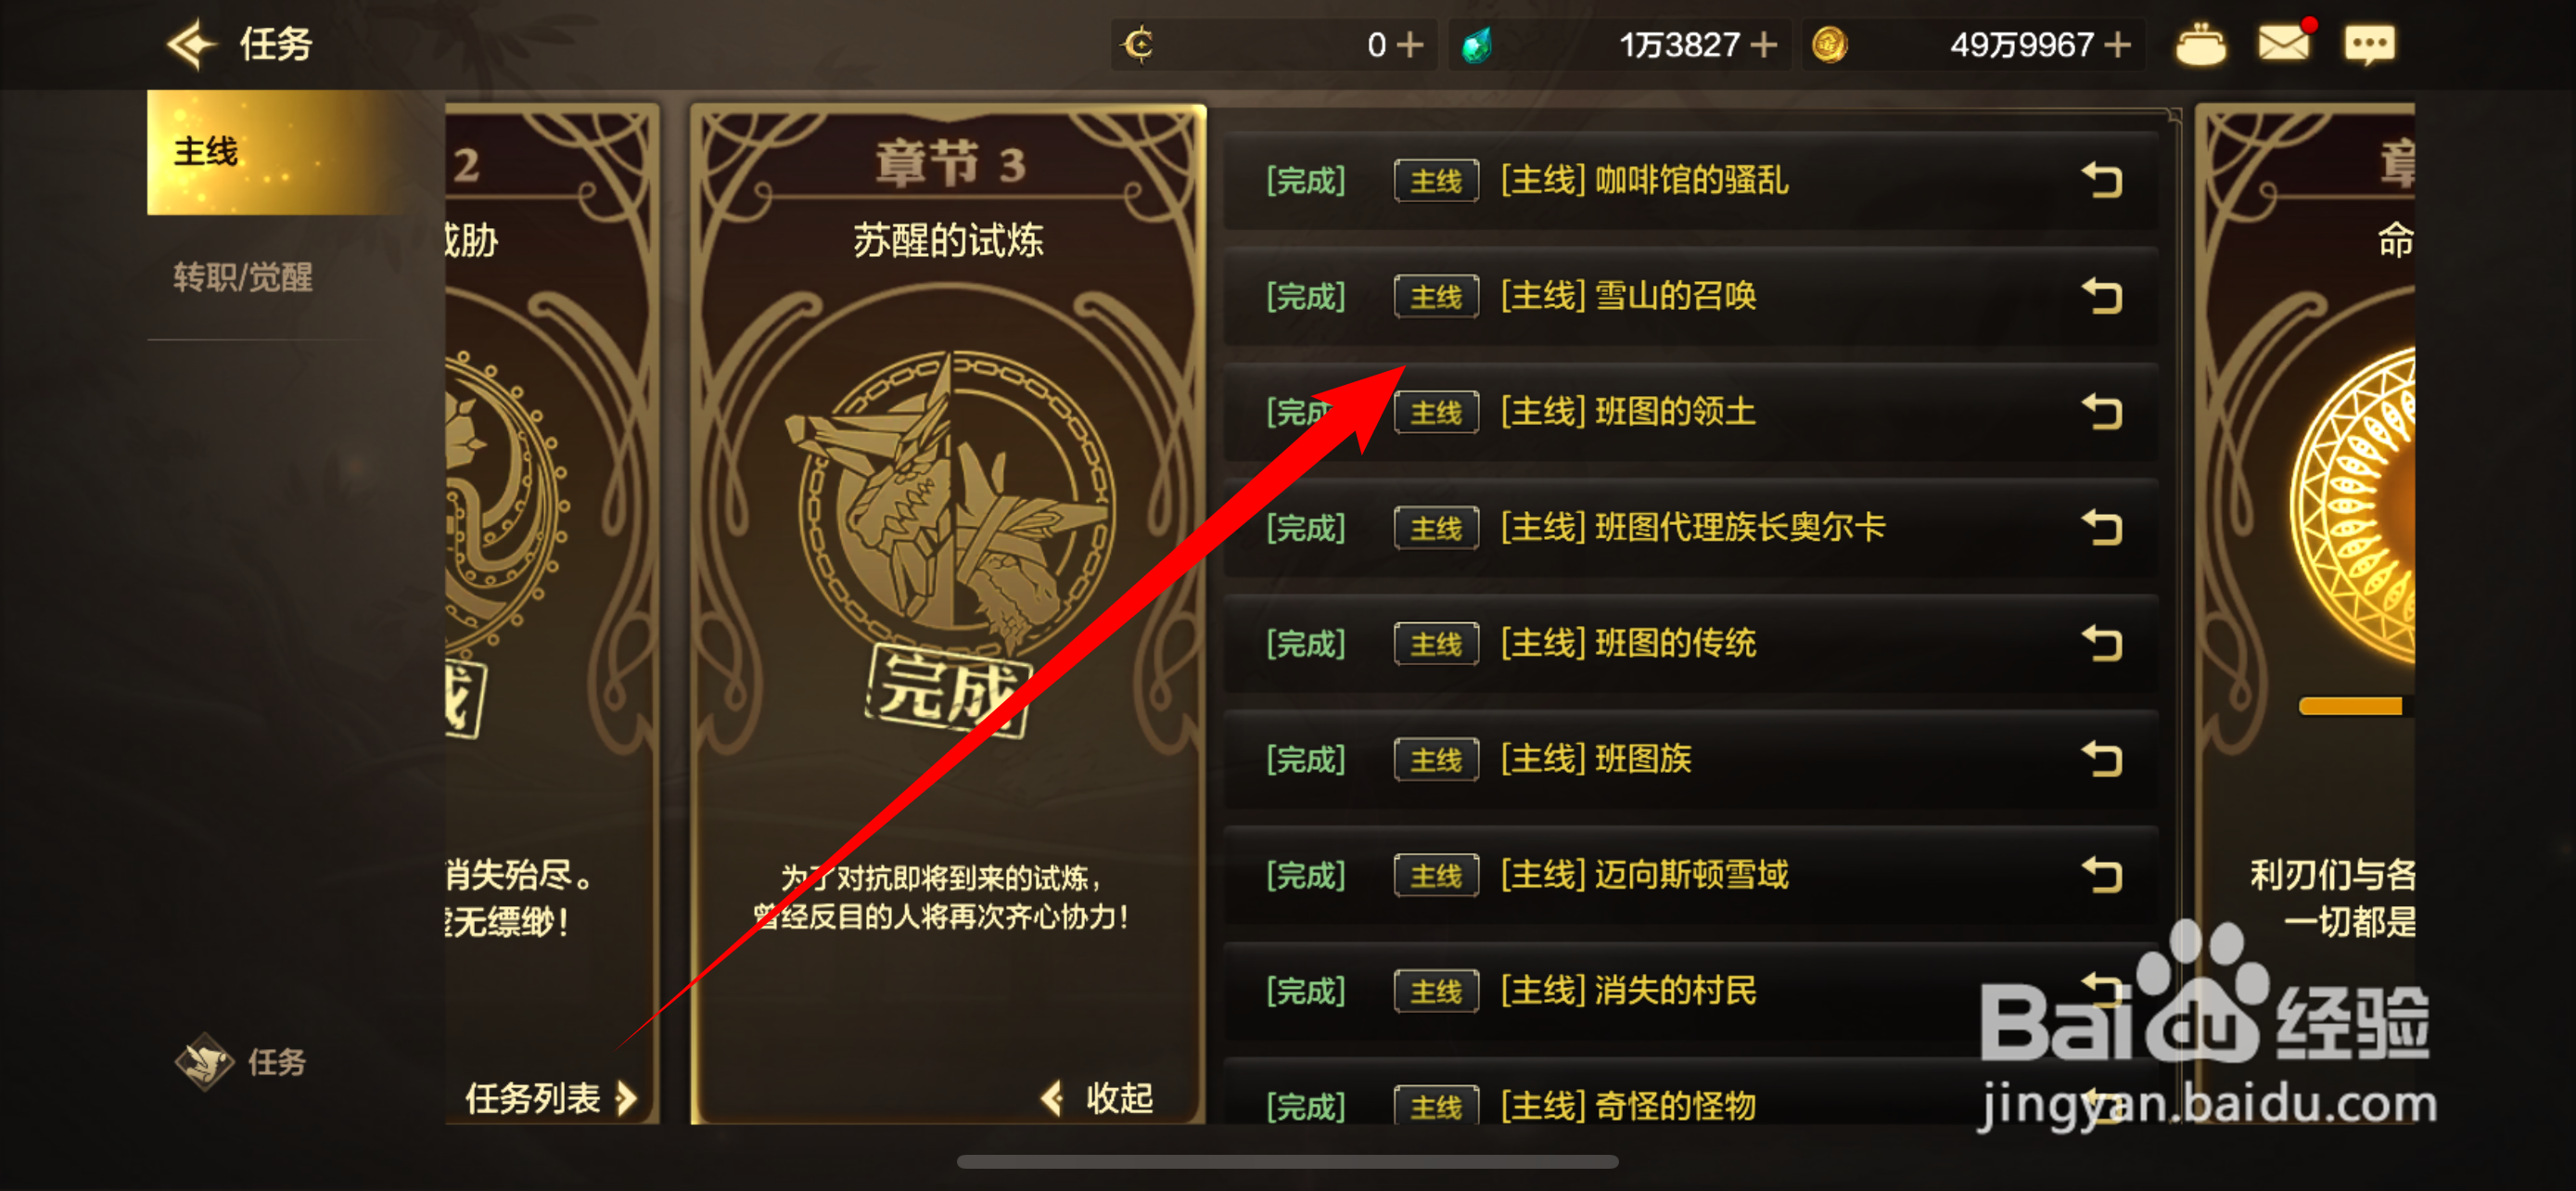Switch to the 转职/觉醒 tab
Screen dimensions: 2576x1191
tap(243, 277)
